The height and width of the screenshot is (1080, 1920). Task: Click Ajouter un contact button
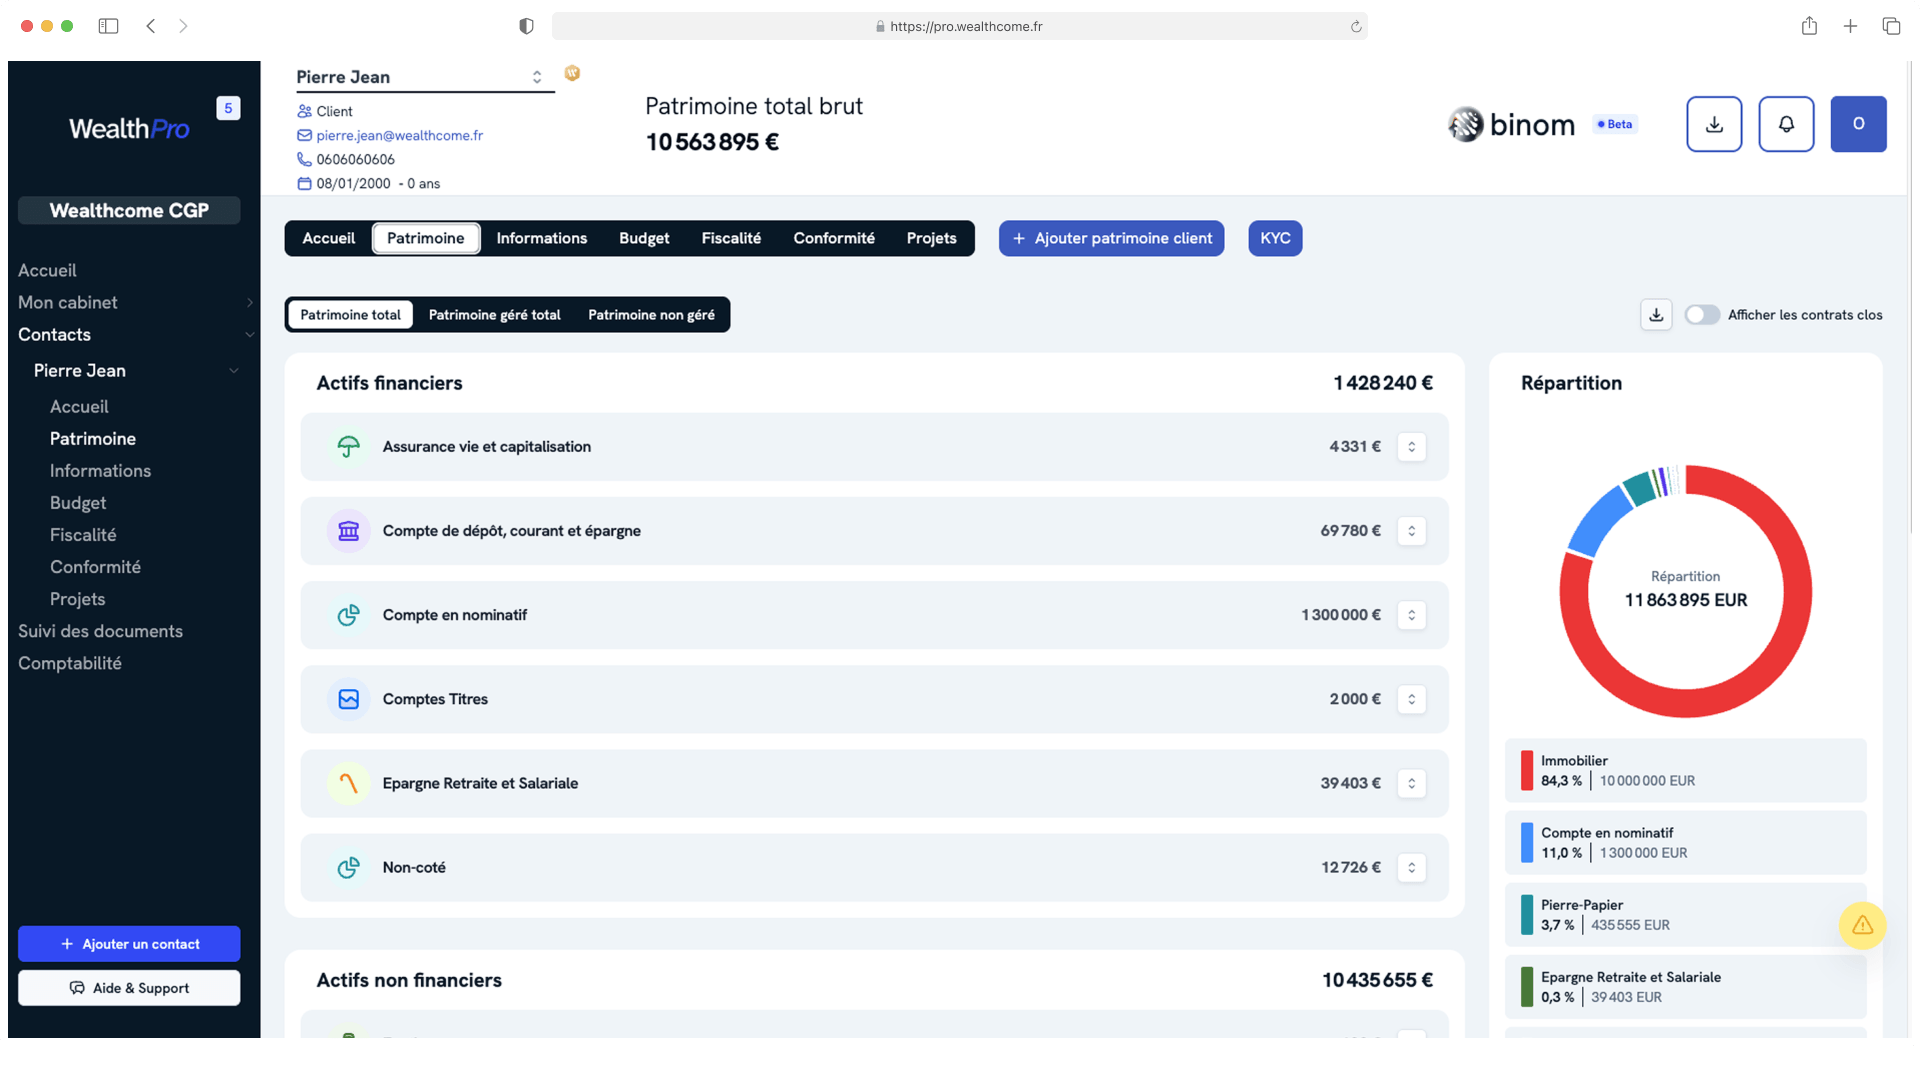coord(129,944)
